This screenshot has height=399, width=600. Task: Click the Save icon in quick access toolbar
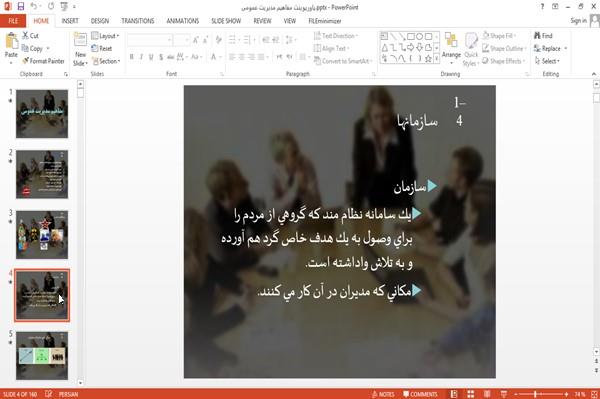click(21, 7)
